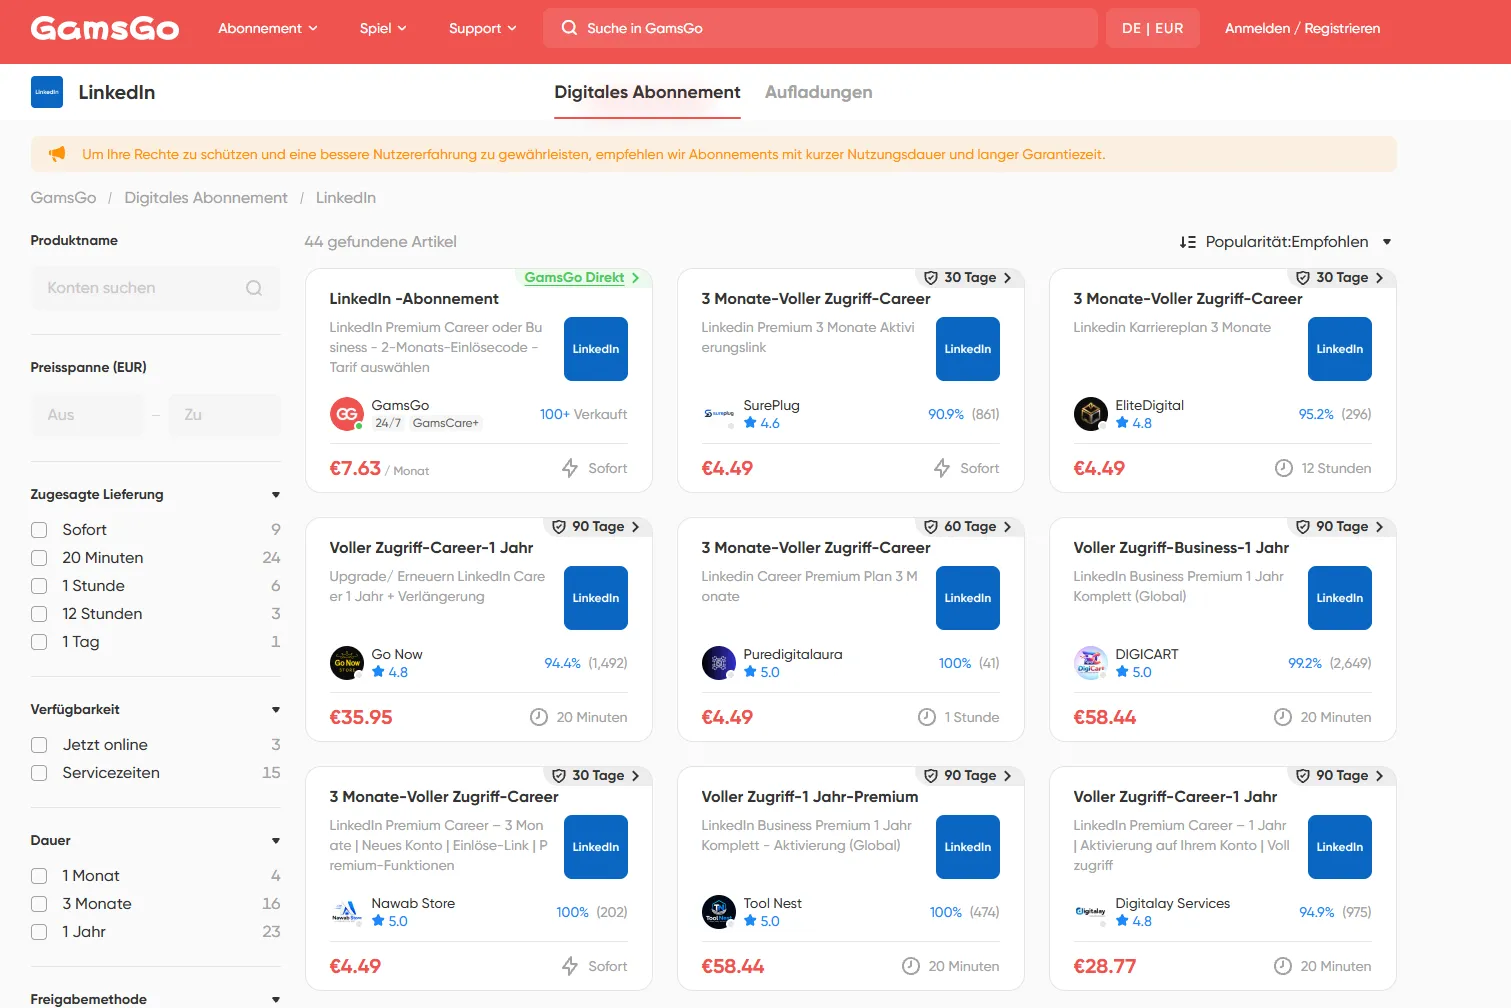Switch to the Digitales Abonnement tab
Image resolution: width=1511 pixels, height=1008 pixels.
click(647, 92)
